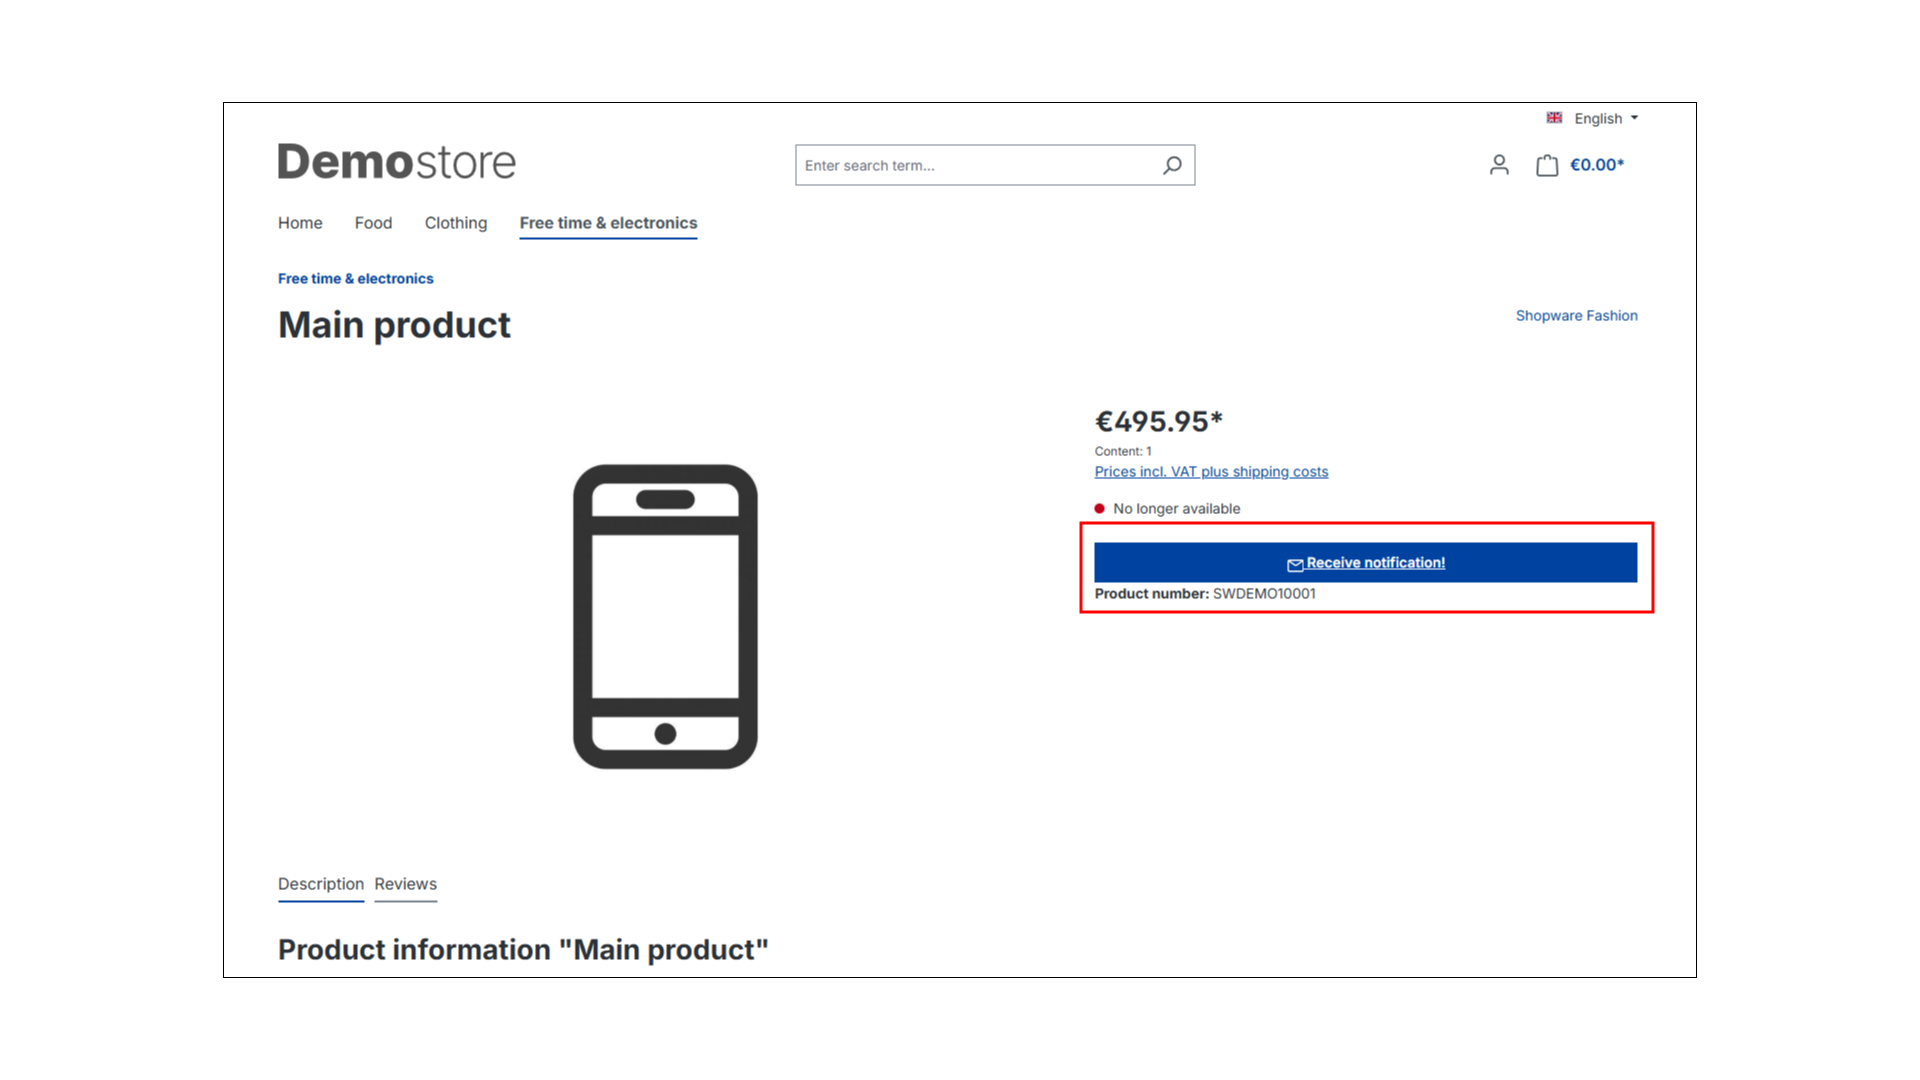Viewport: 1920px width, 1080px height.
Task: Click the Shopware Fashion manufacturer link
Action: point(1577,315)
